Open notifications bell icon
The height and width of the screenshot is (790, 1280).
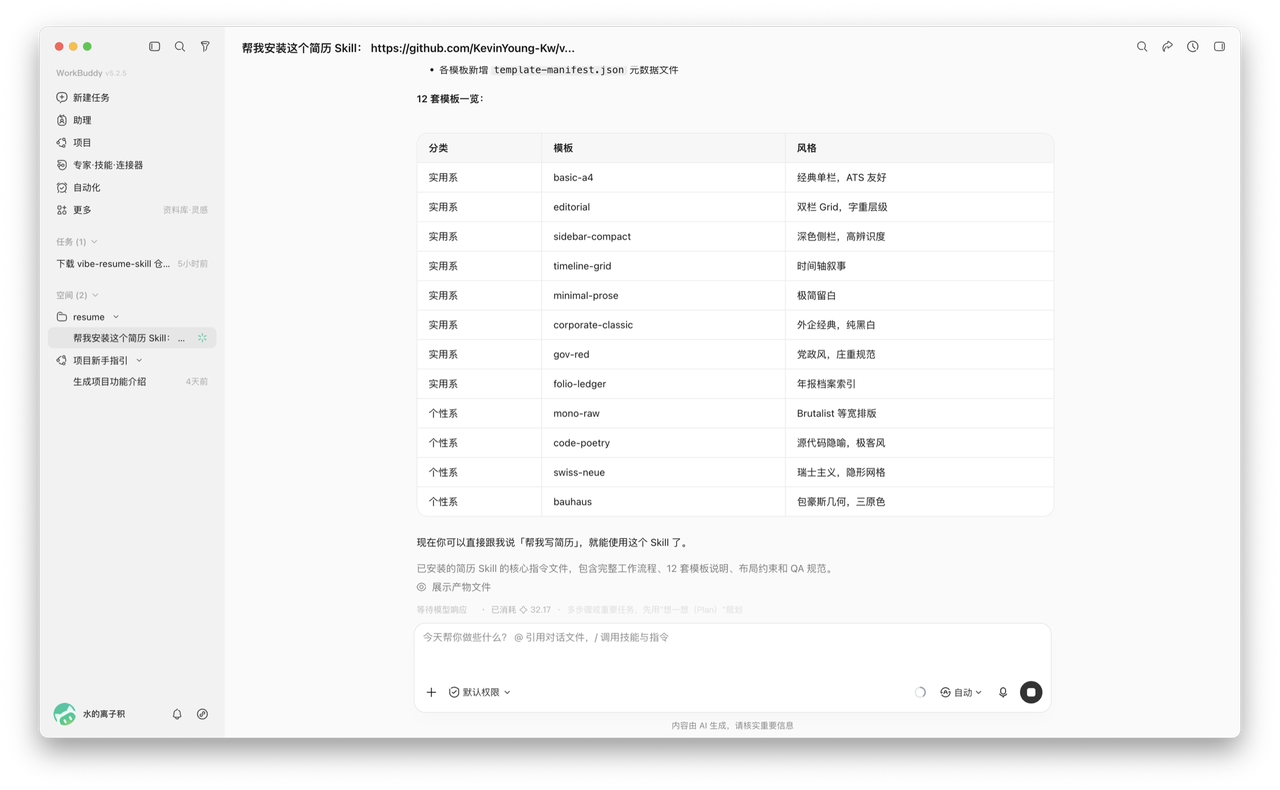pos(177,714)
